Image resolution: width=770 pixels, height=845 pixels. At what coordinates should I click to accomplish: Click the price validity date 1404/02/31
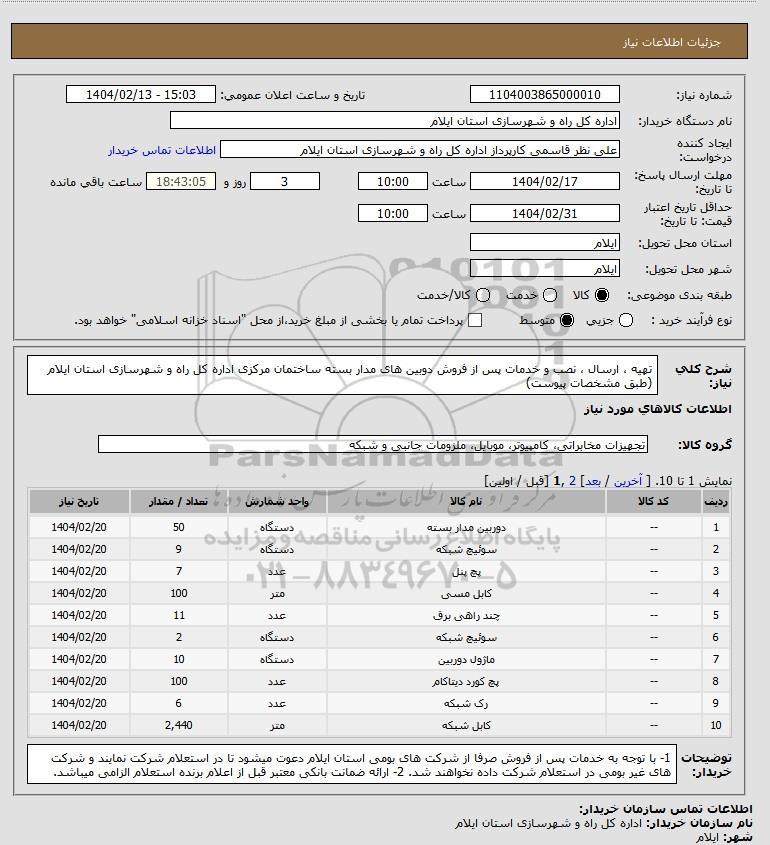click(545, 213)
